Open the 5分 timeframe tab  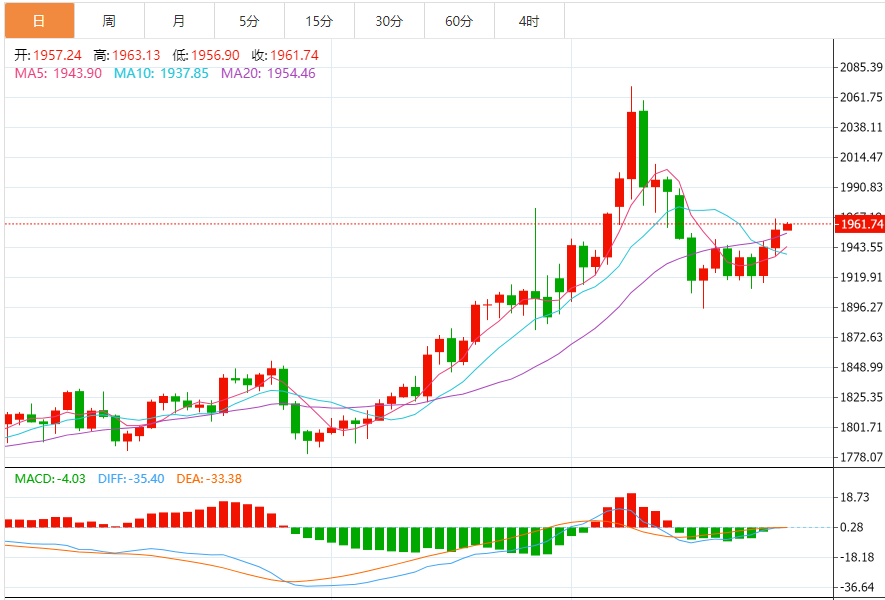[x=249, y=20]
